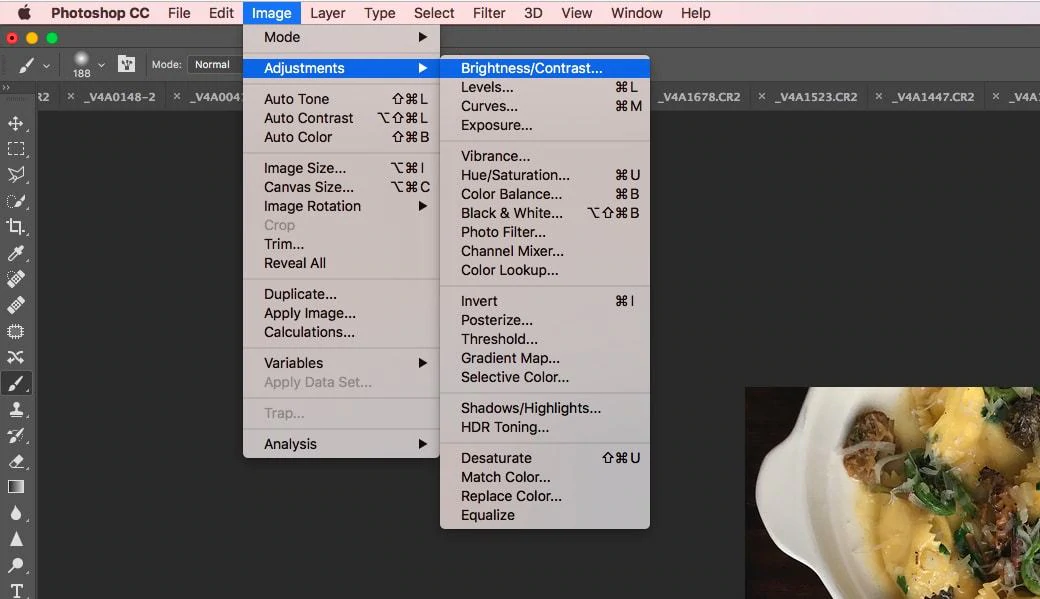Choose Black & White adjustment
The height and width of the screenshot is (599, 1040).
[545, 213]
